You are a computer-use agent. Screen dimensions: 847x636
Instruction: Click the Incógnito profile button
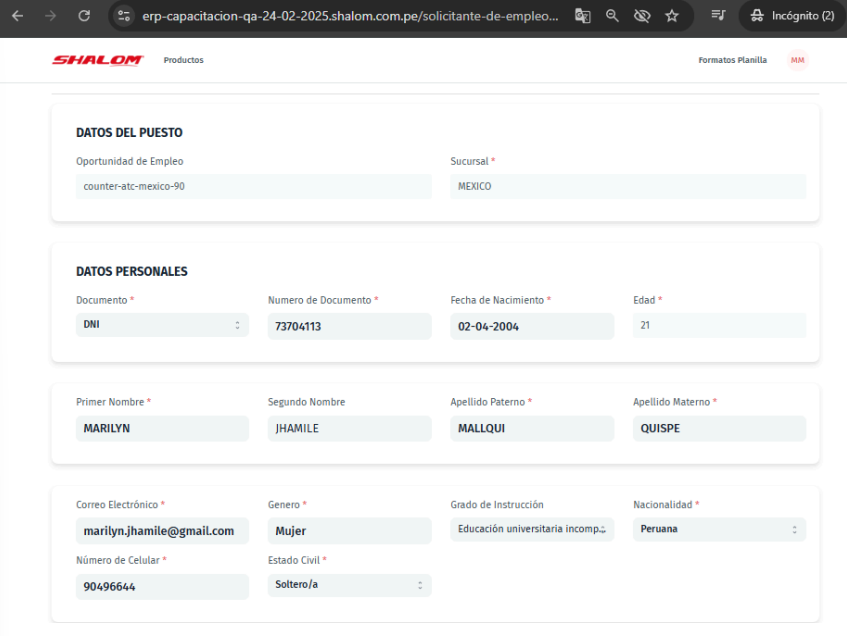click(x=793, y=16)
